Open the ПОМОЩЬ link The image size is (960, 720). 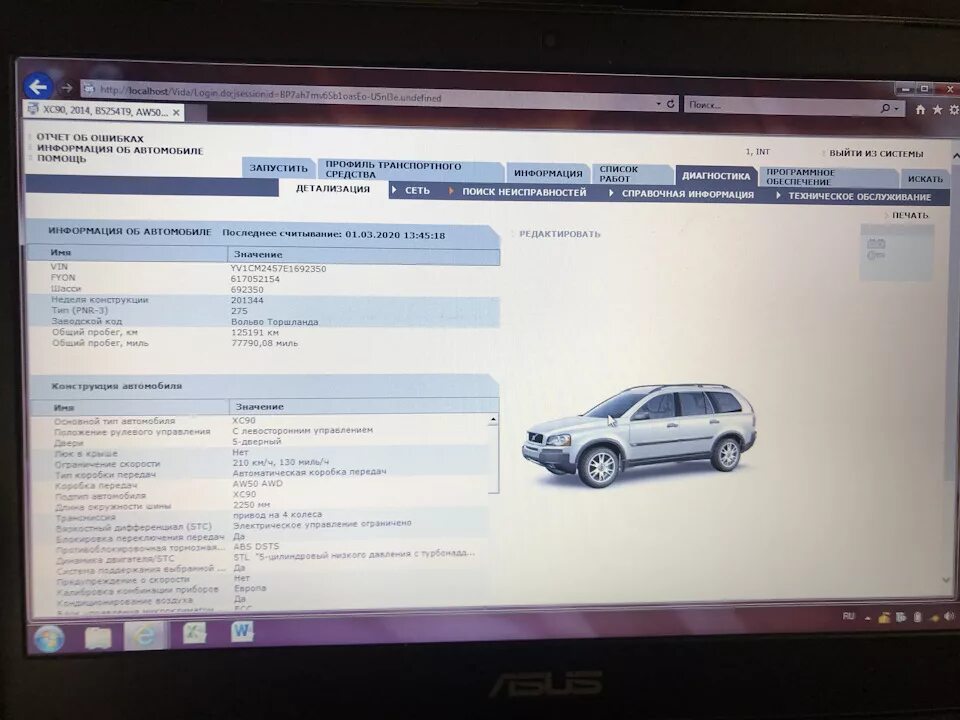[x=61, y=159]
